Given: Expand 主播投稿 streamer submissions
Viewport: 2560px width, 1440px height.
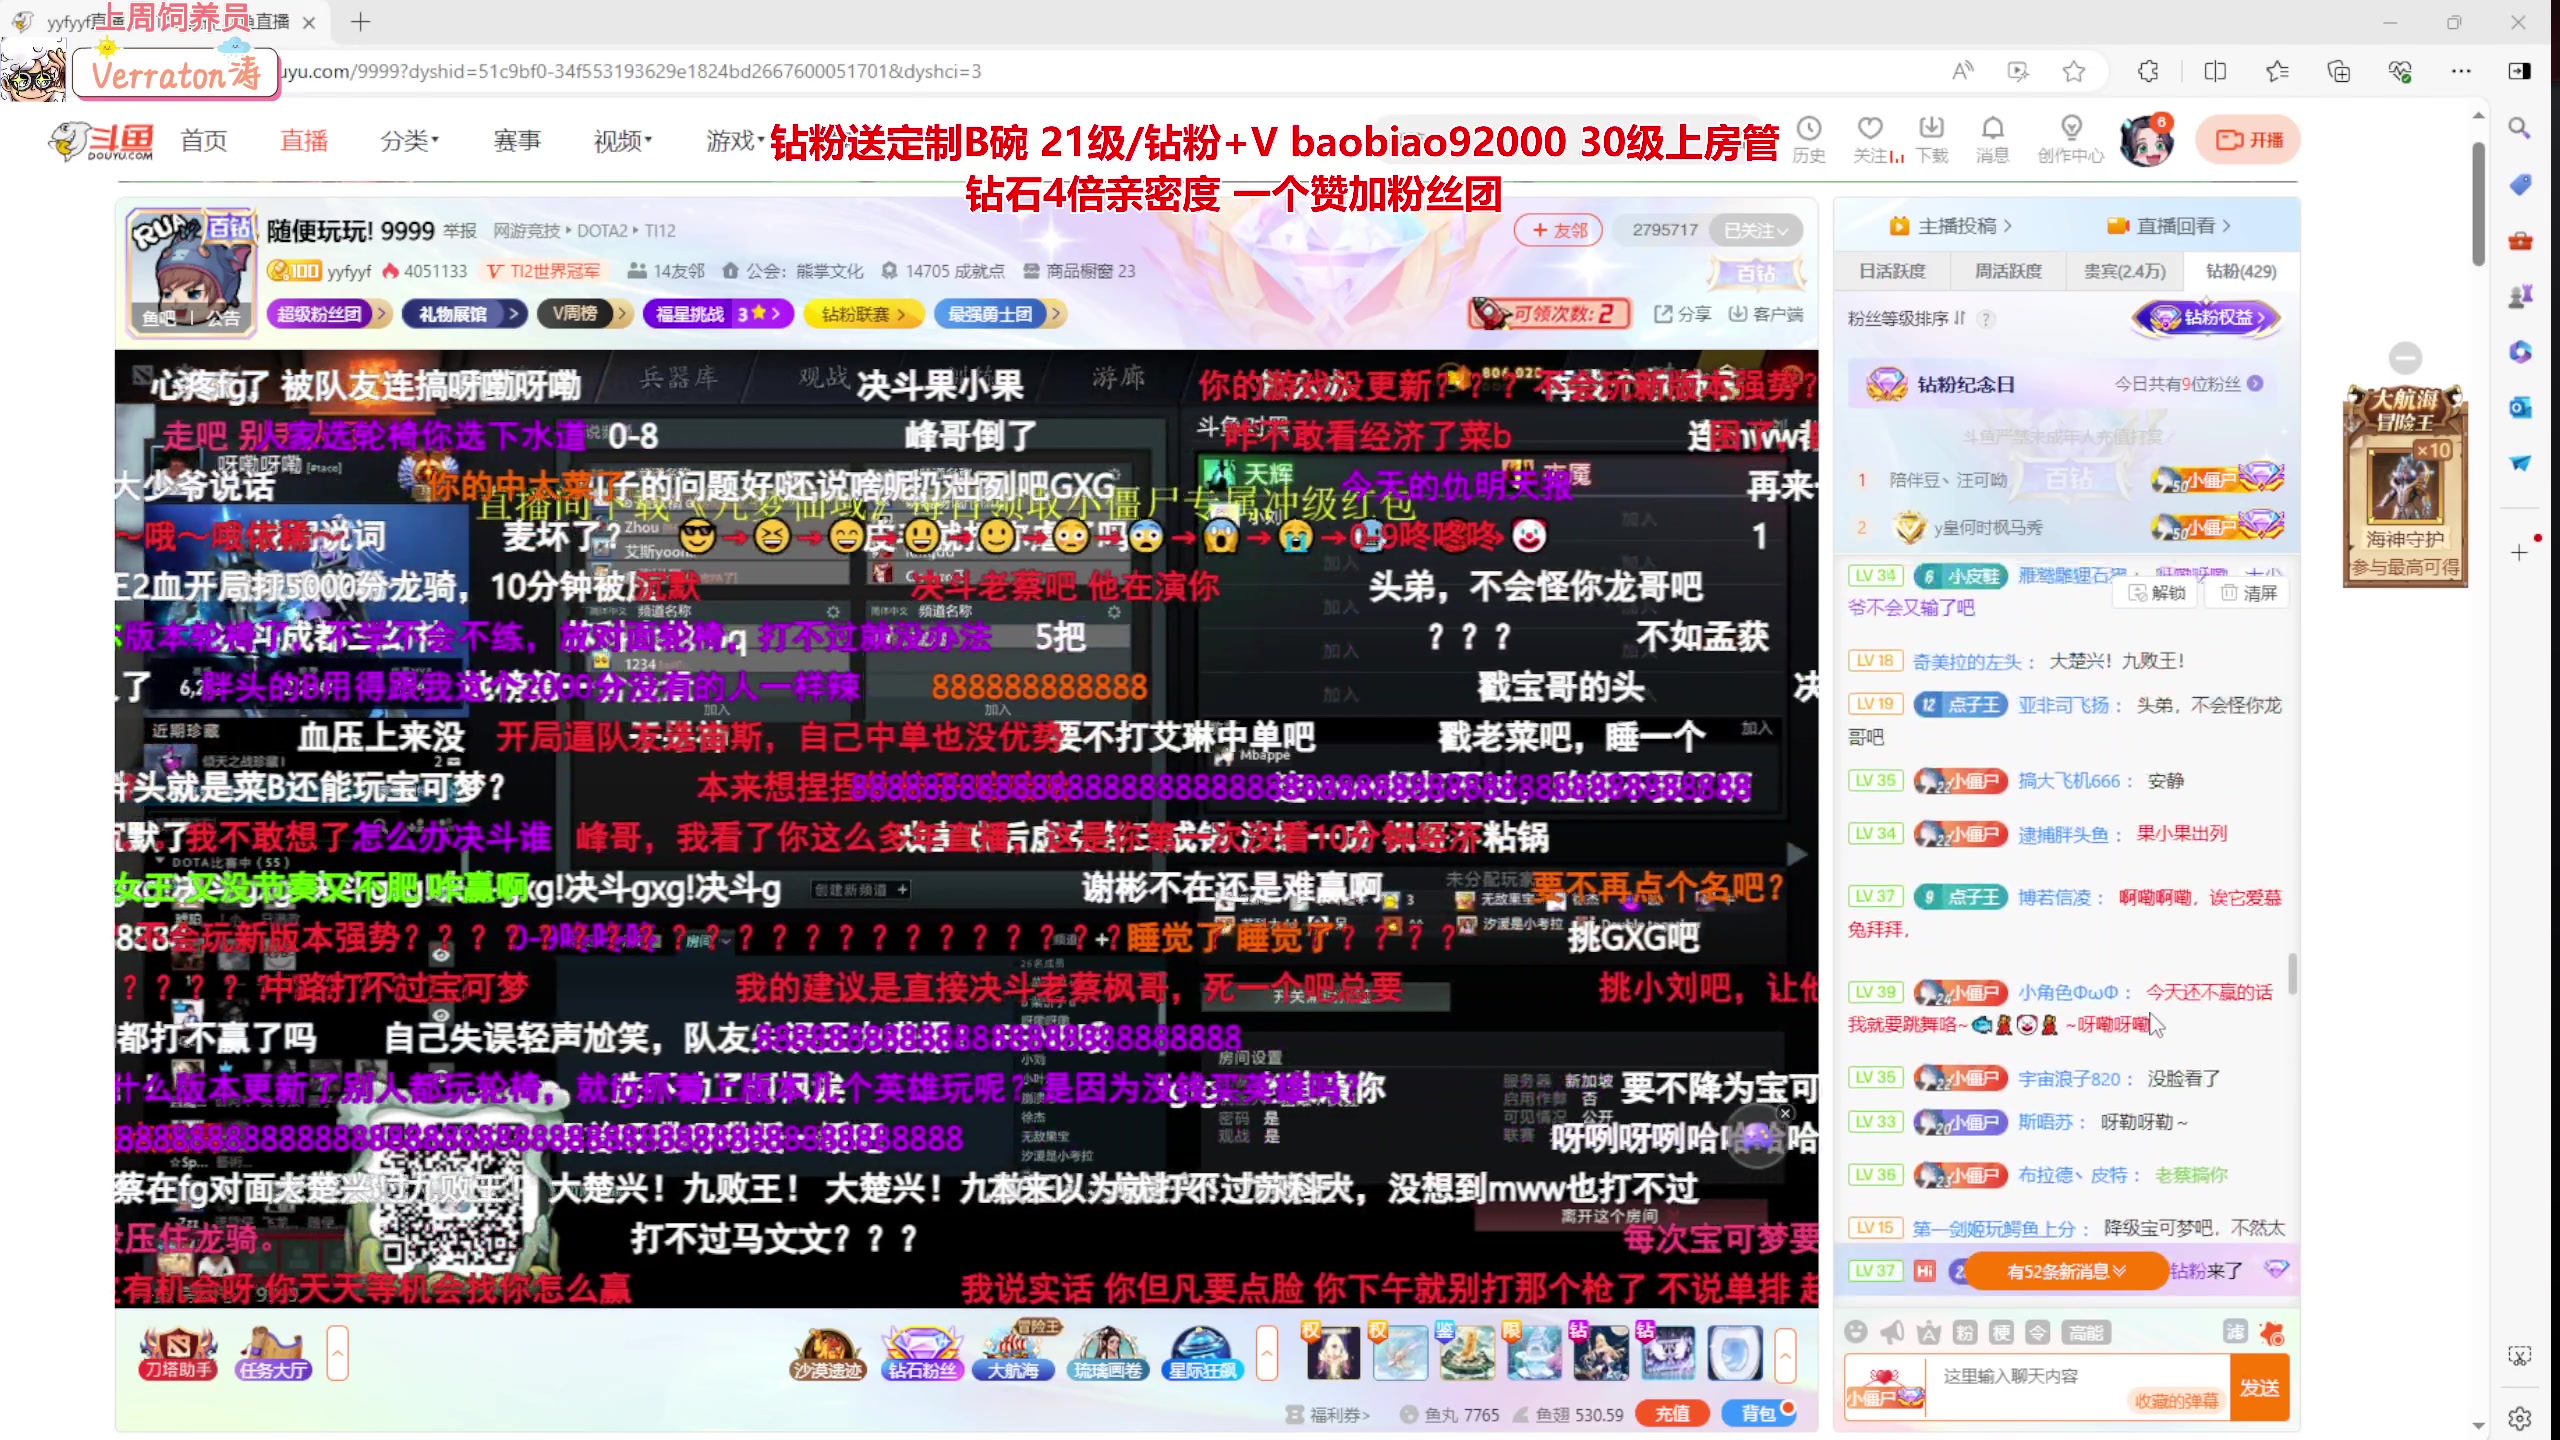Looking at the screenshot, I should (1951, 226).
